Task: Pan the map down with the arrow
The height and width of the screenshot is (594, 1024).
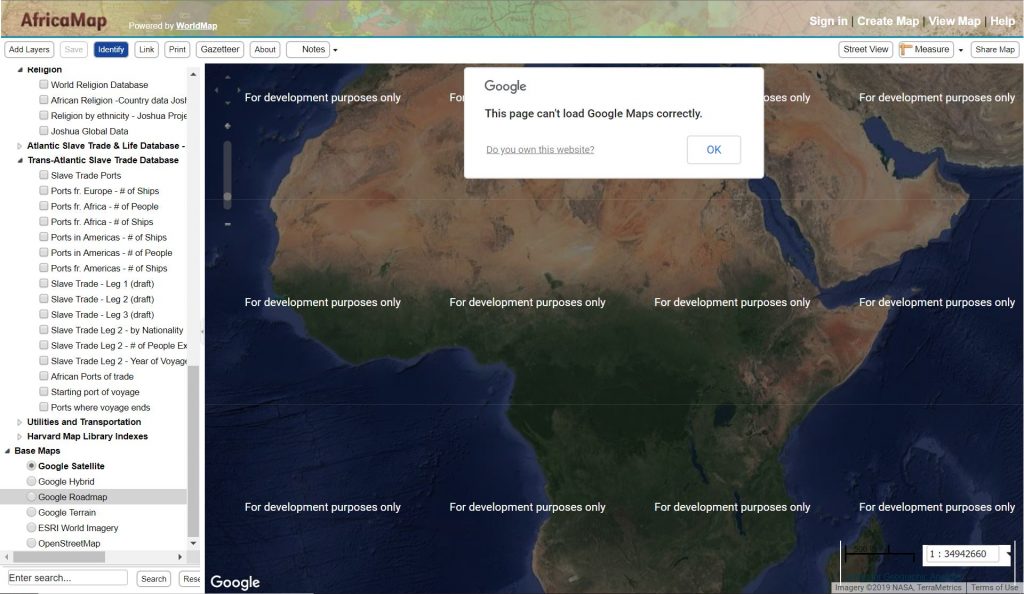Action: tap(227, 102)
